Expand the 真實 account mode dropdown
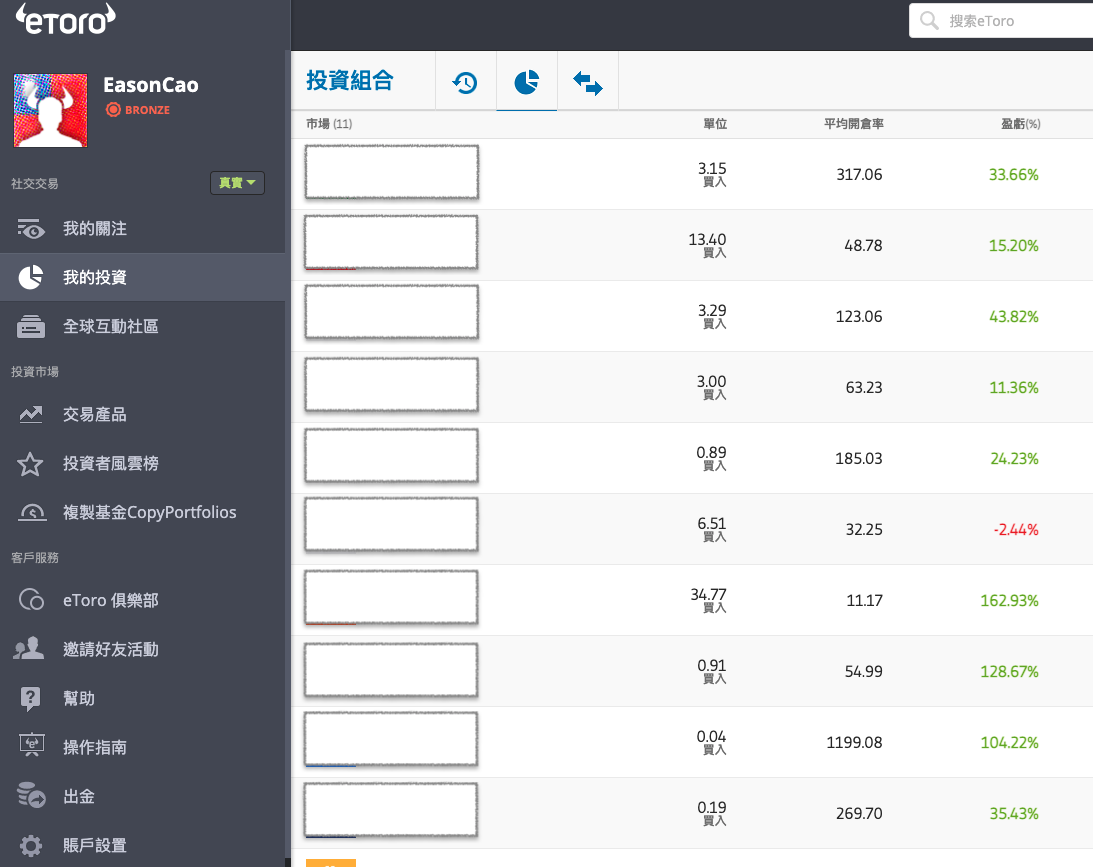 [237, 183]
